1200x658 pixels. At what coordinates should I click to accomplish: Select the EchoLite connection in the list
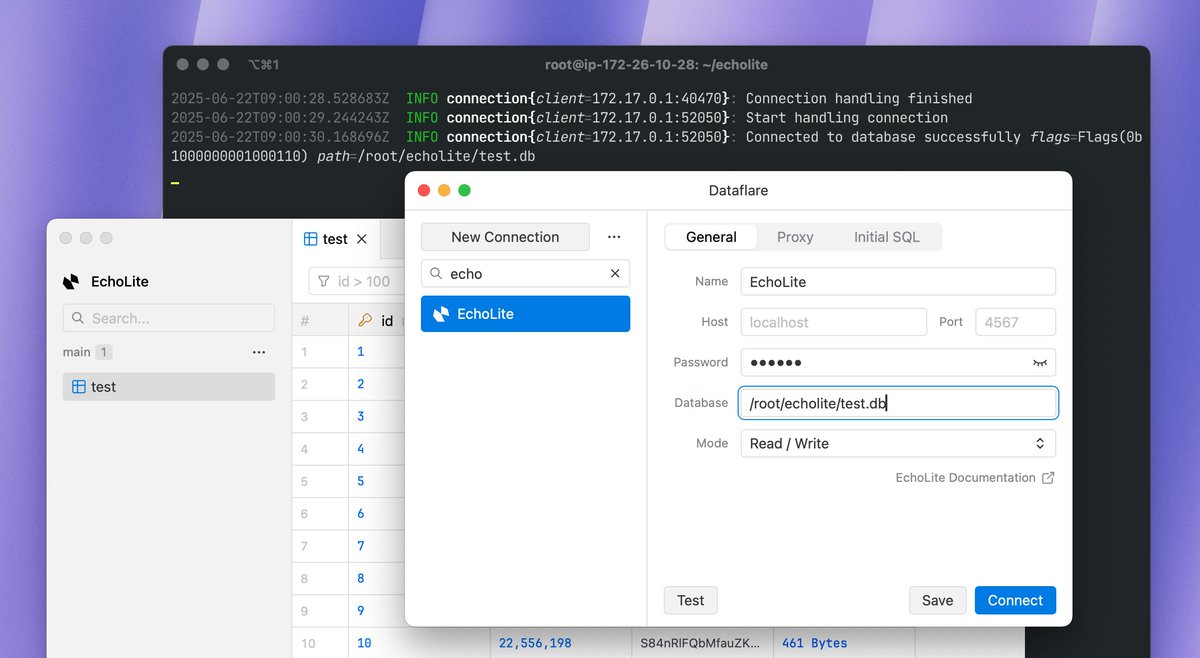click(525, 314)
